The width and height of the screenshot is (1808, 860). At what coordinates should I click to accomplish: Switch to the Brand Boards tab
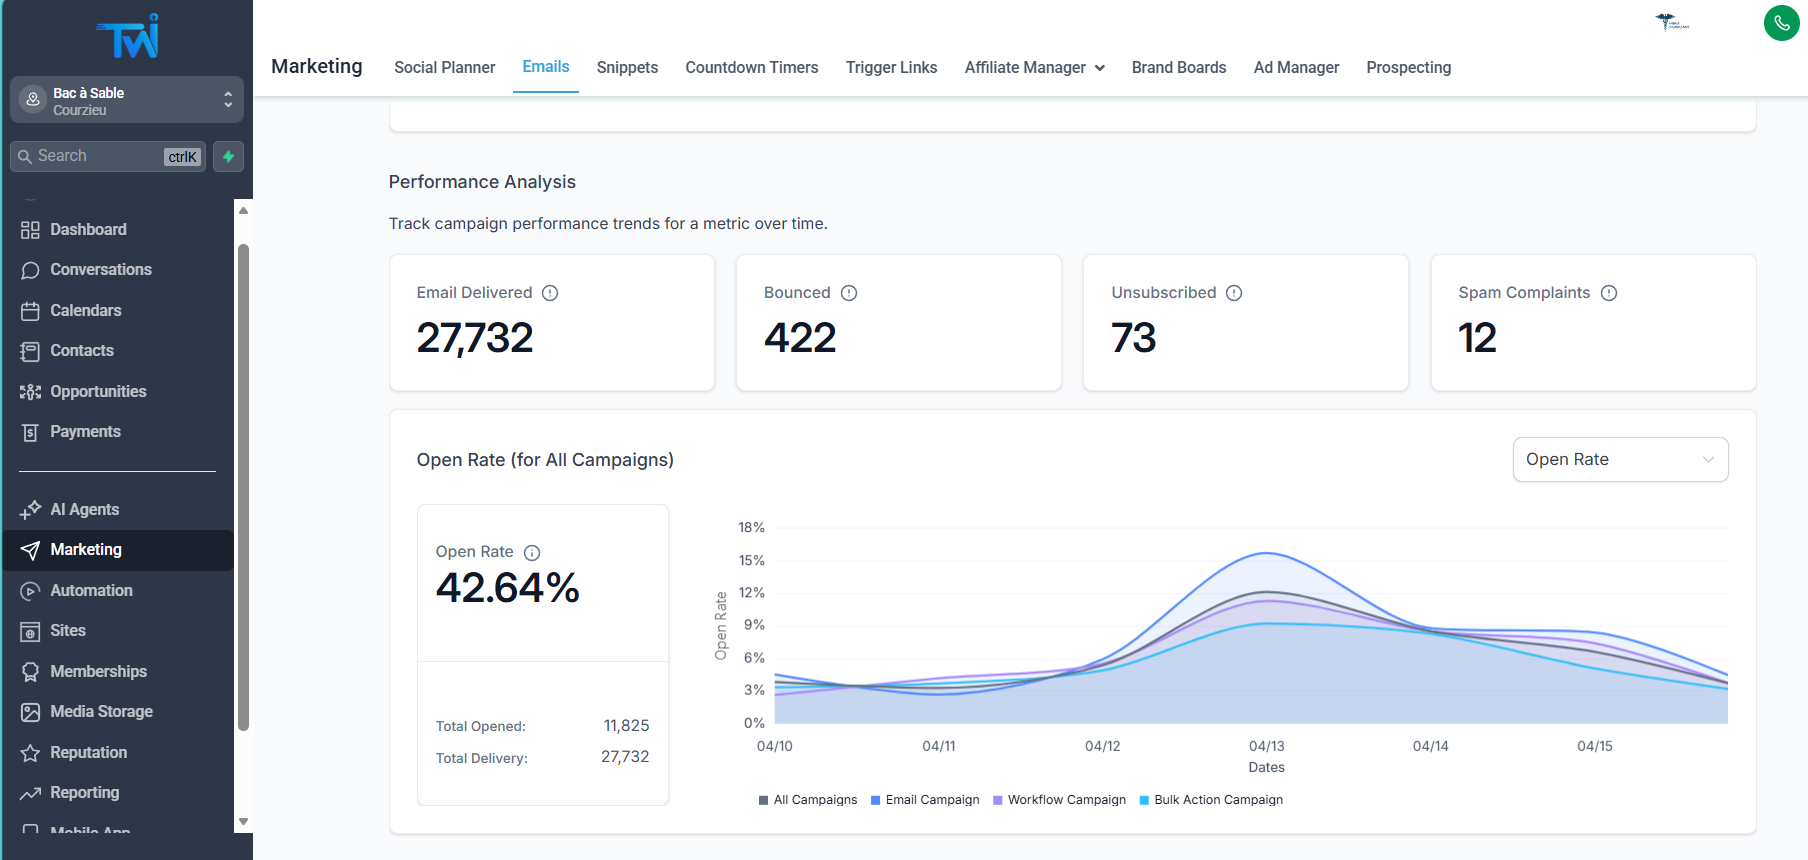click(1179, 67)
